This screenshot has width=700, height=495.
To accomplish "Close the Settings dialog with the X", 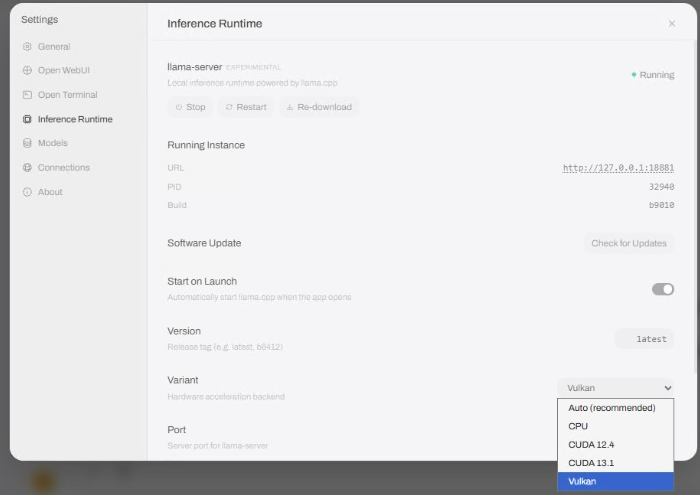I will pyautogui.click(x=672, y=24).
